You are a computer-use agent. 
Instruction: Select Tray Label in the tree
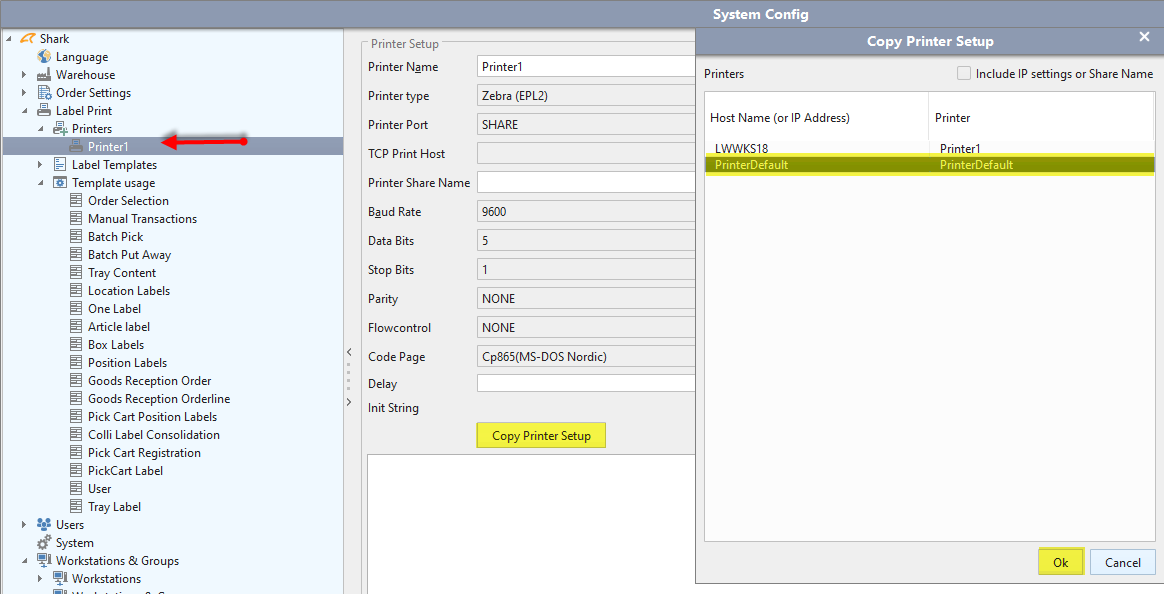coord(114,506)
